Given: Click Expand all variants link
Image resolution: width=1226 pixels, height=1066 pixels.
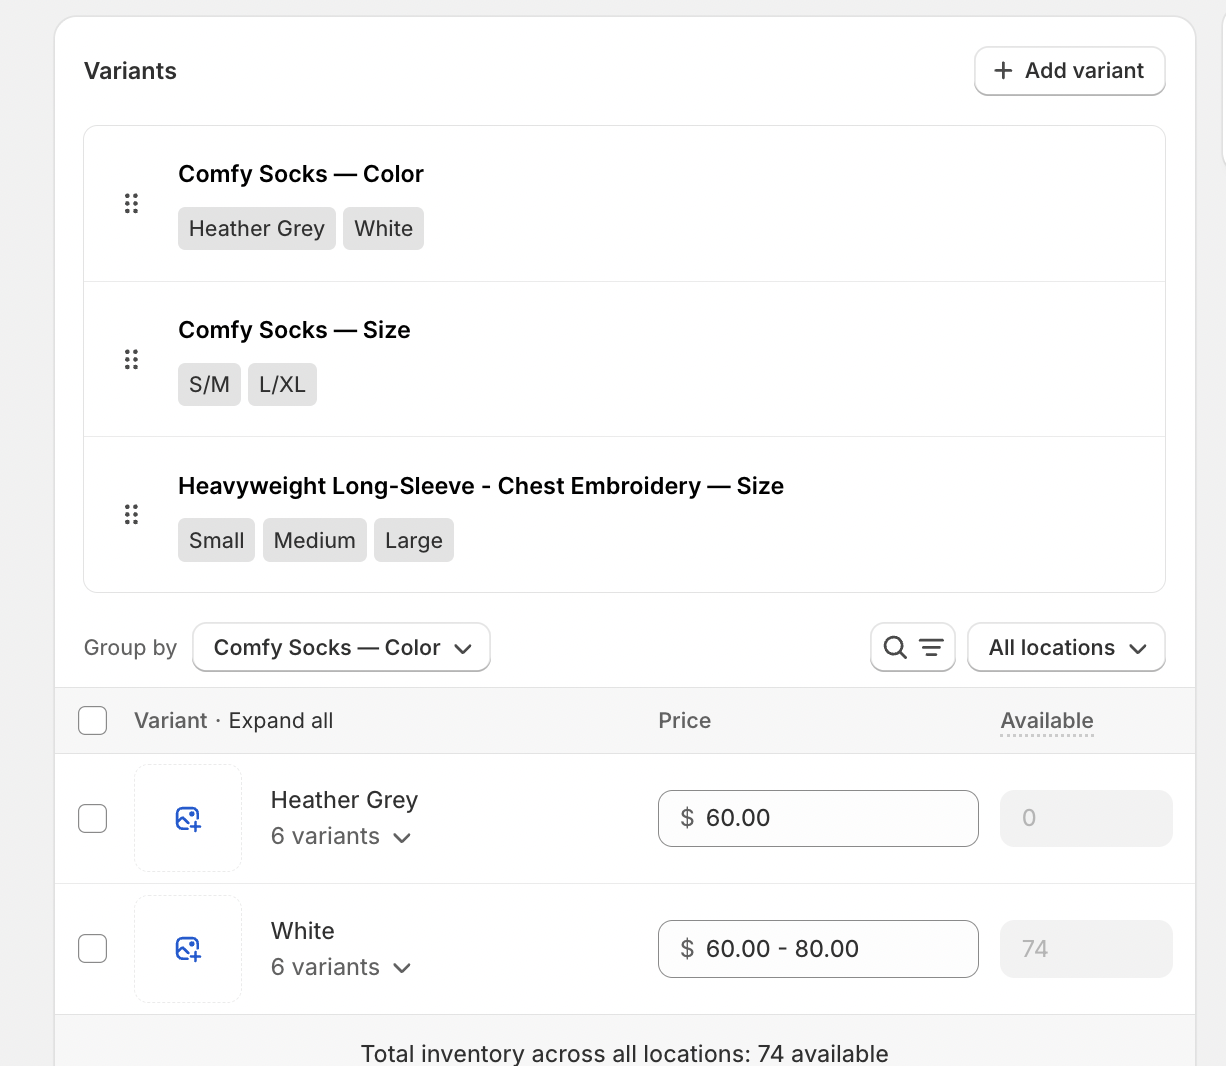Looking at the screenshot, I should click(281, 721).
